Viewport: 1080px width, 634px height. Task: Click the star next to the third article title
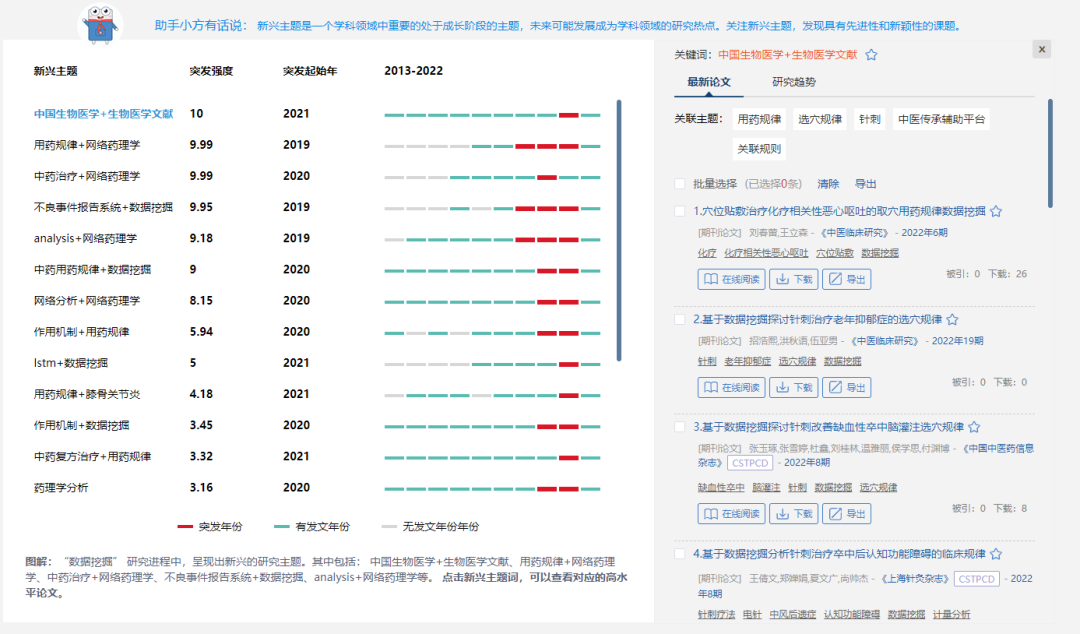974,427
